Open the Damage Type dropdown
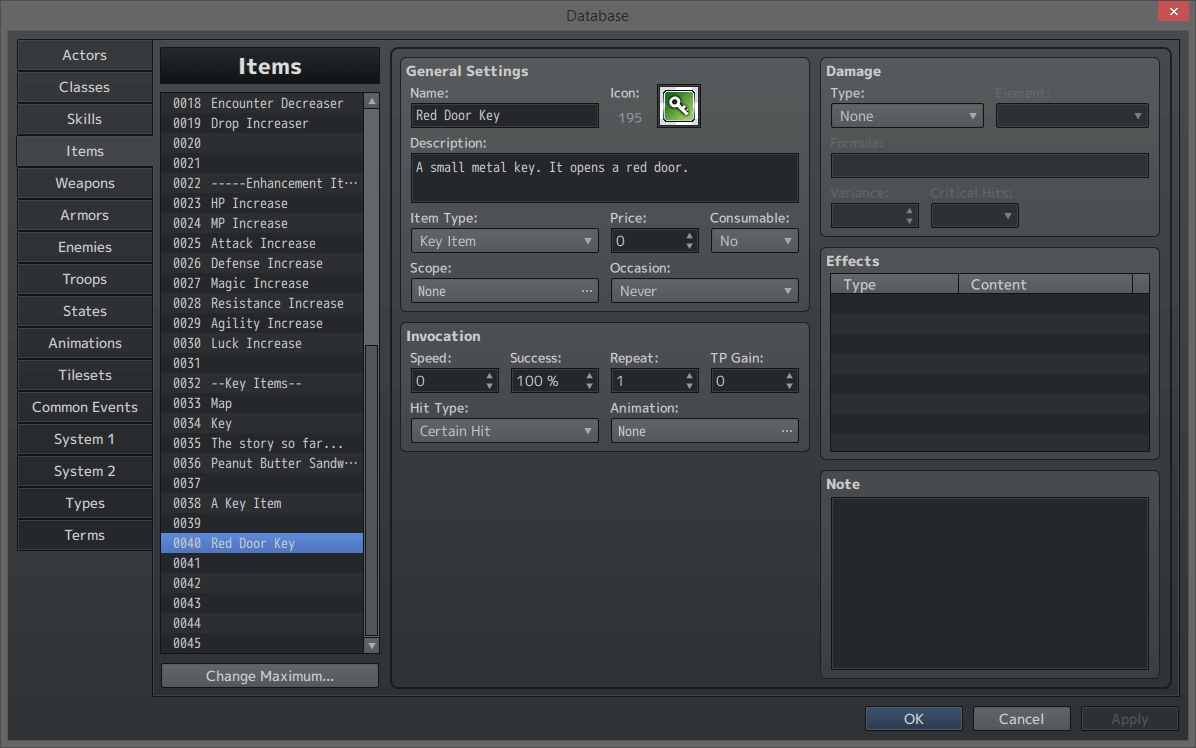The height and width of the screenshot is (748, 1196). coord(906,116)
